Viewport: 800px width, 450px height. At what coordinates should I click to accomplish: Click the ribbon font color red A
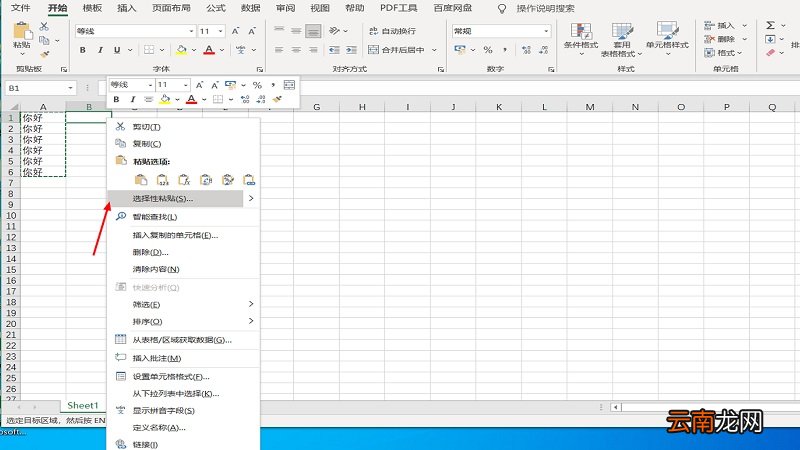tap(209, 49)
